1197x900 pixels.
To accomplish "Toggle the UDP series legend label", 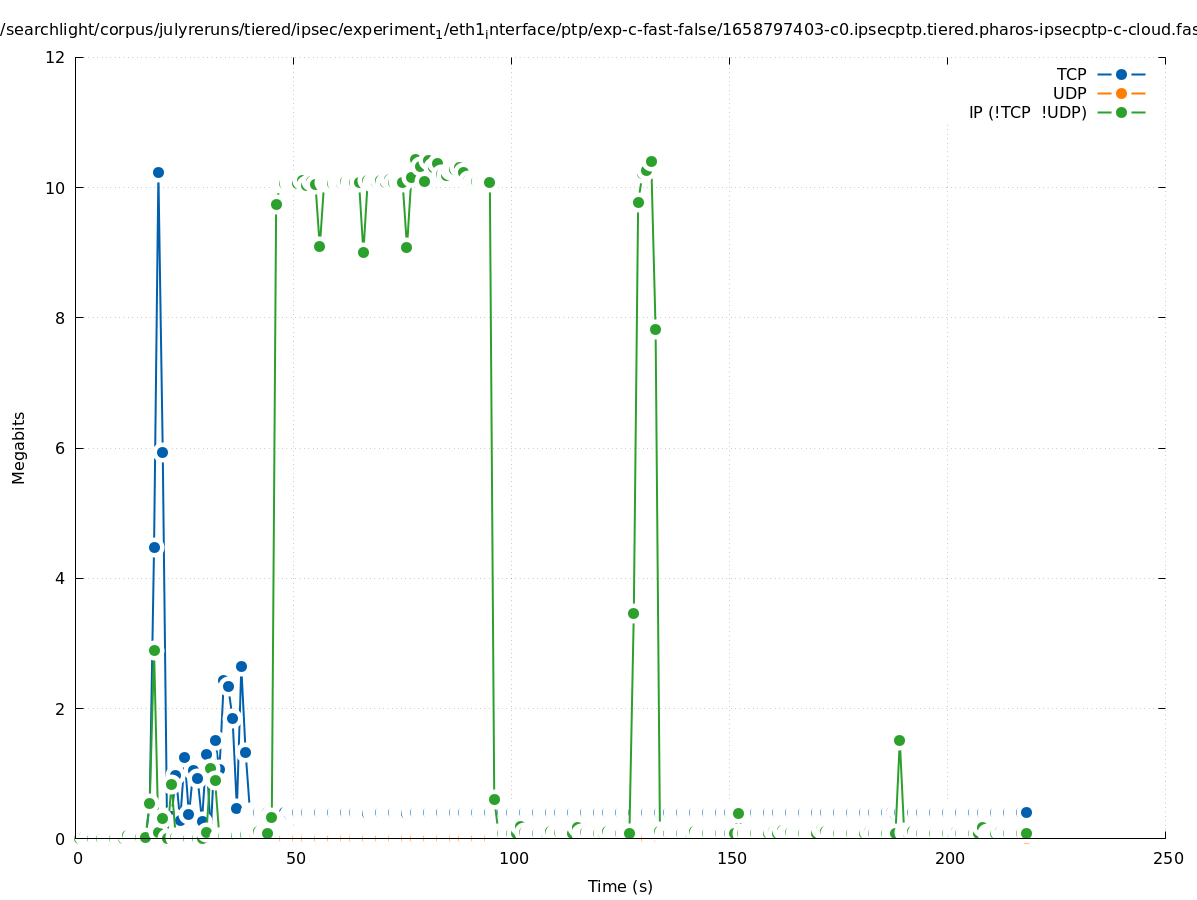I will point(1069,94).
